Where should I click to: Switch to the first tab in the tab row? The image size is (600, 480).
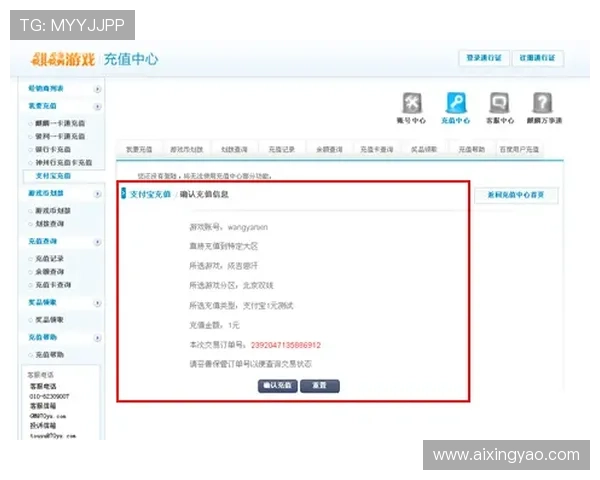click(139, 149)
